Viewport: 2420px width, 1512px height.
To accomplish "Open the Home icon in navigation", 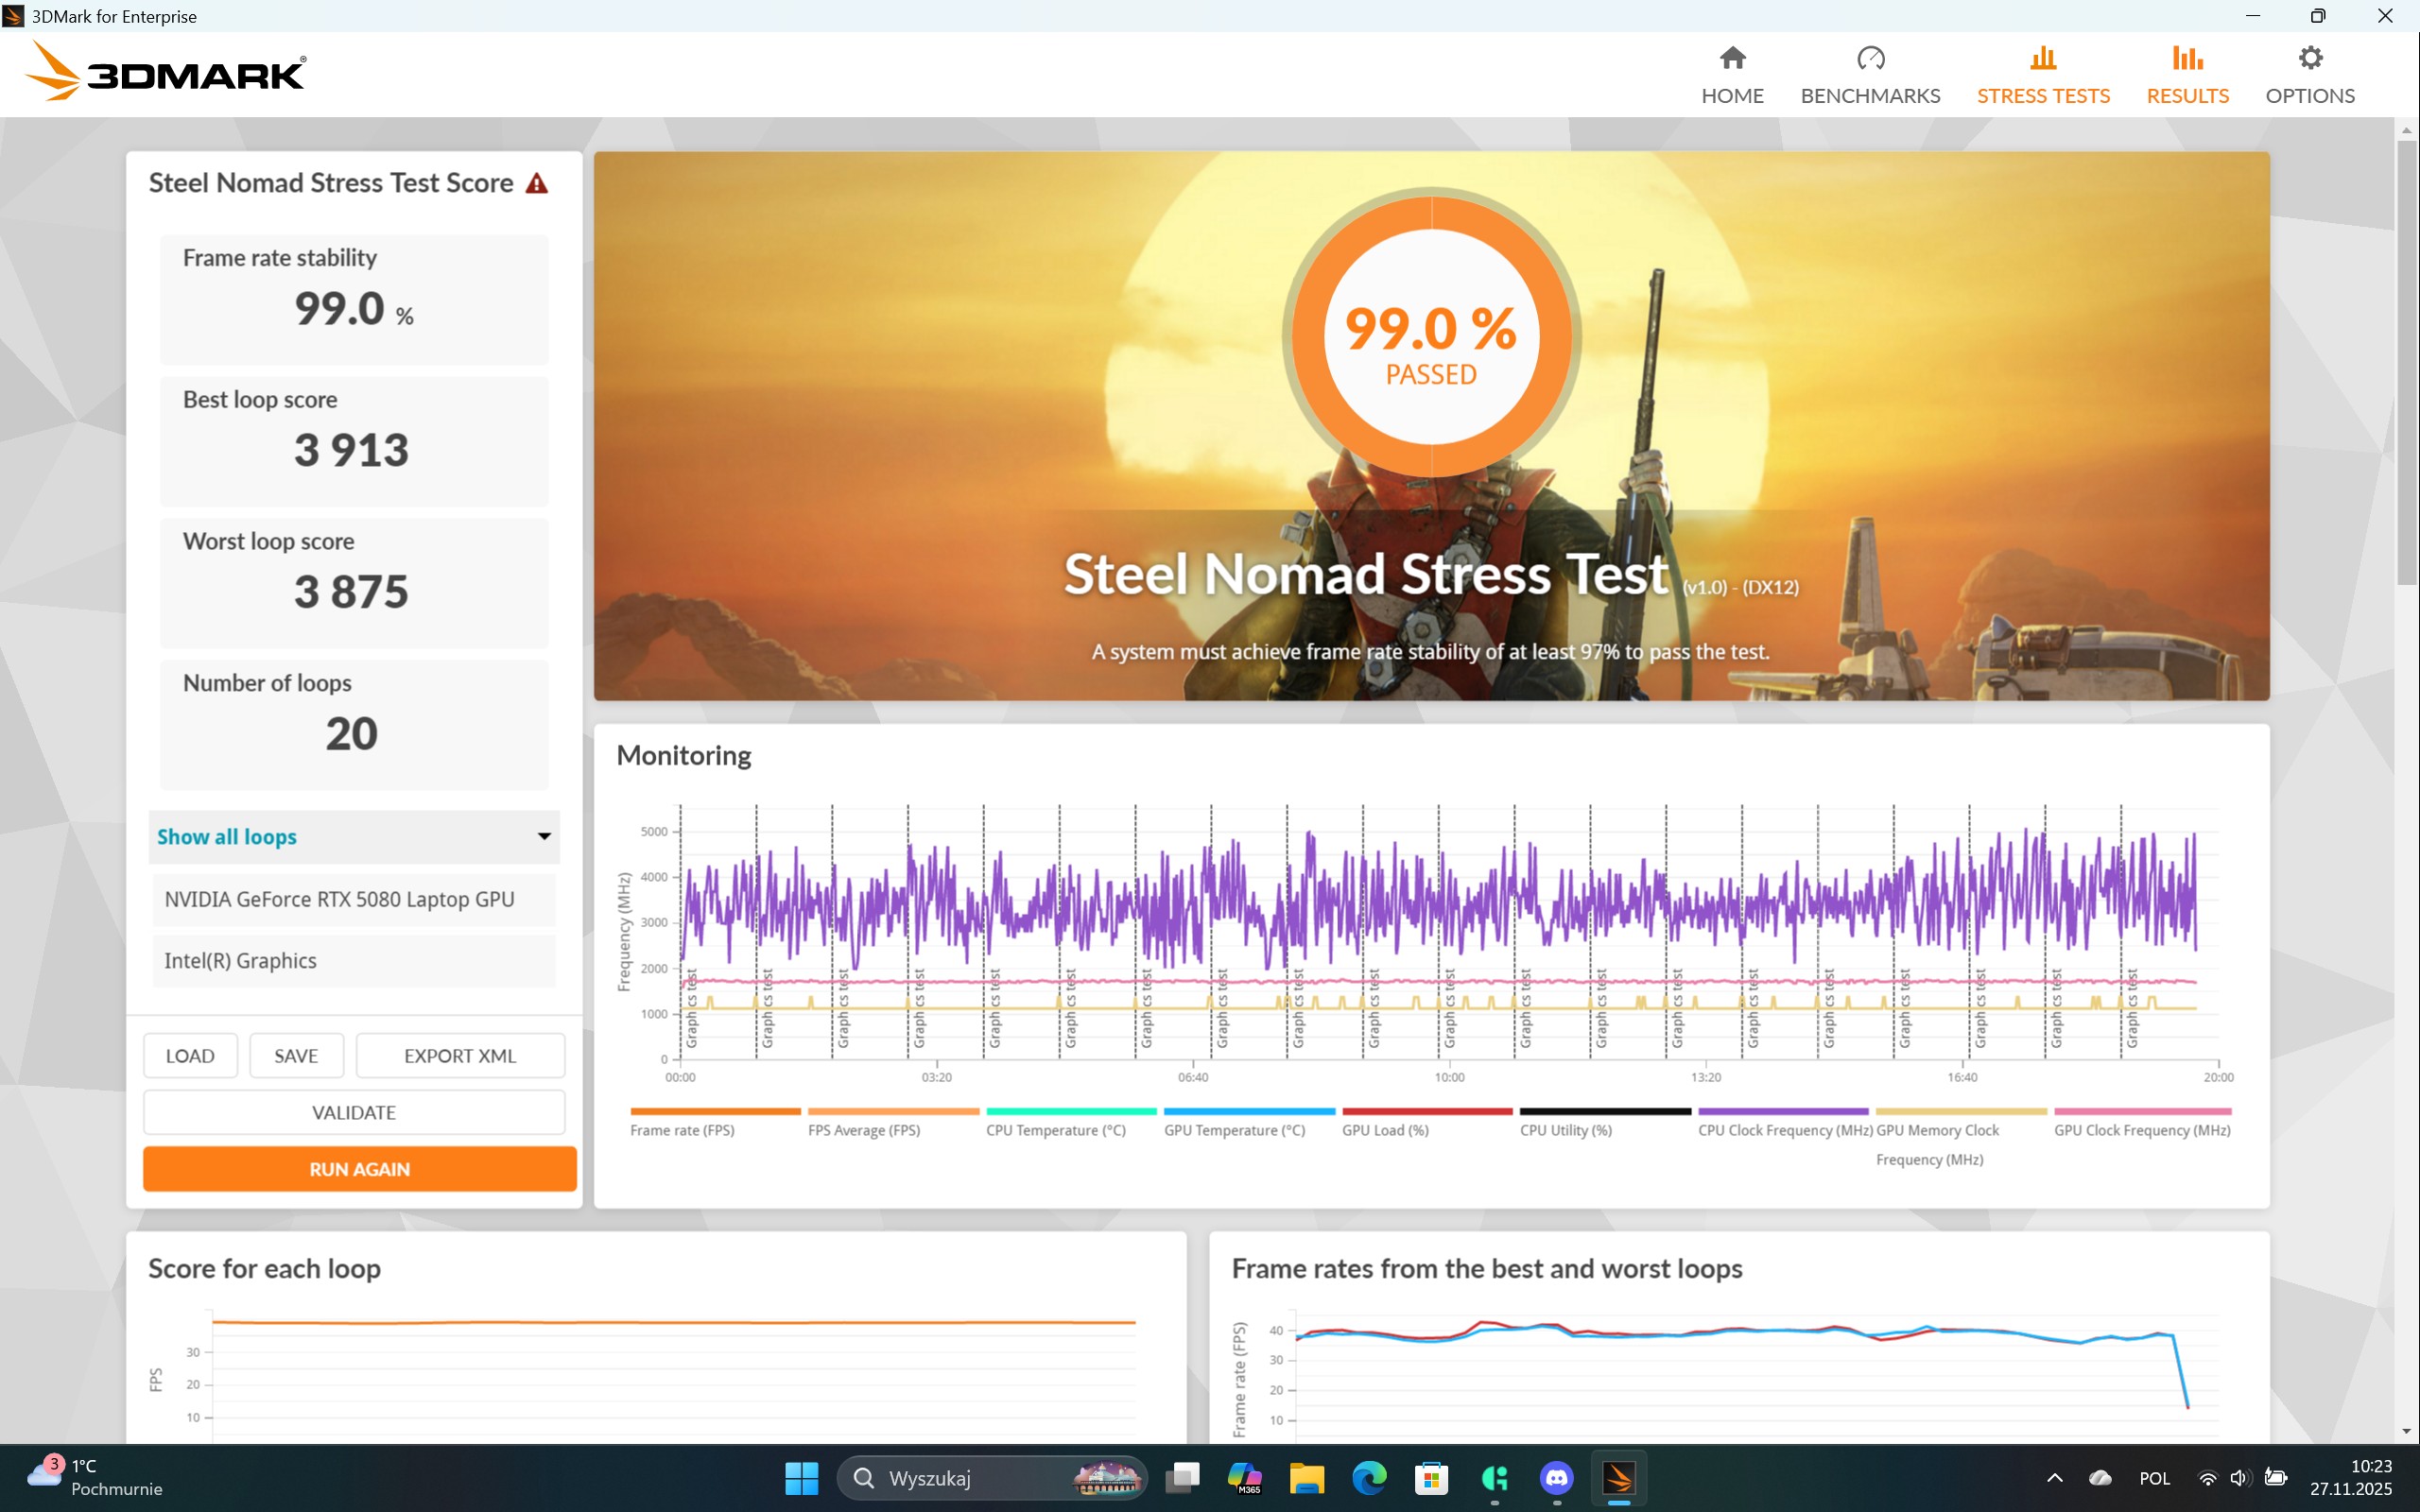I will coord(1732,58).
